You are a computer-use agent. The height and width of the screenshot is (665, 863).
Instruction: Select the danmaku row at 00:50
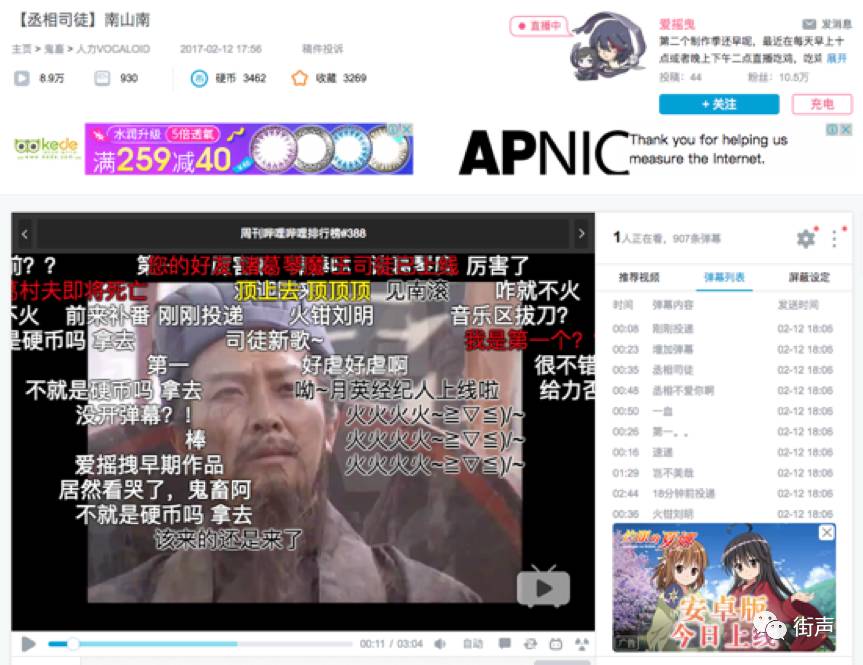(723, 411)
